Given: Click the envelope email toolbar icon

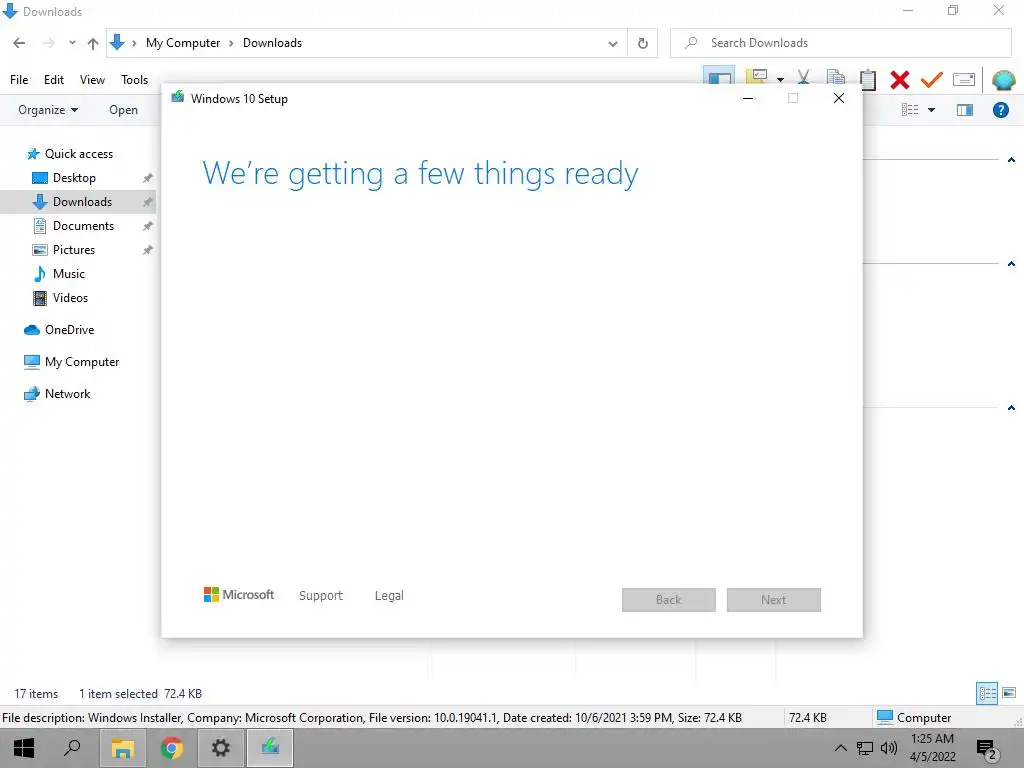Looking at the screenshot, I should point(963,80).
